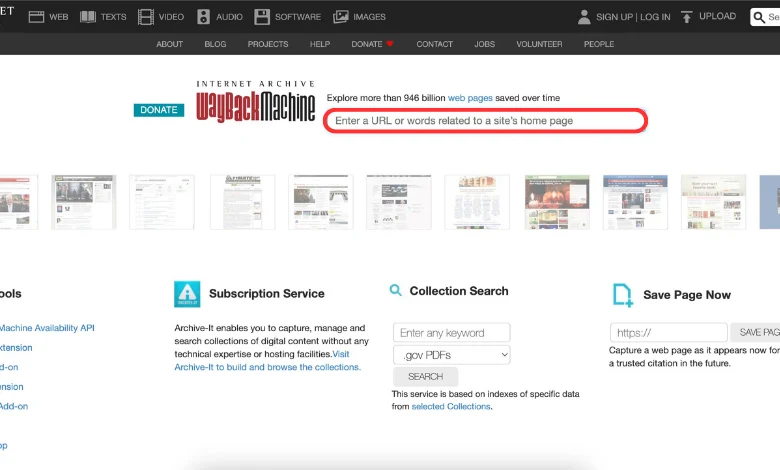Click the SOFTWARE text label
780x470 pixels.
298,17
